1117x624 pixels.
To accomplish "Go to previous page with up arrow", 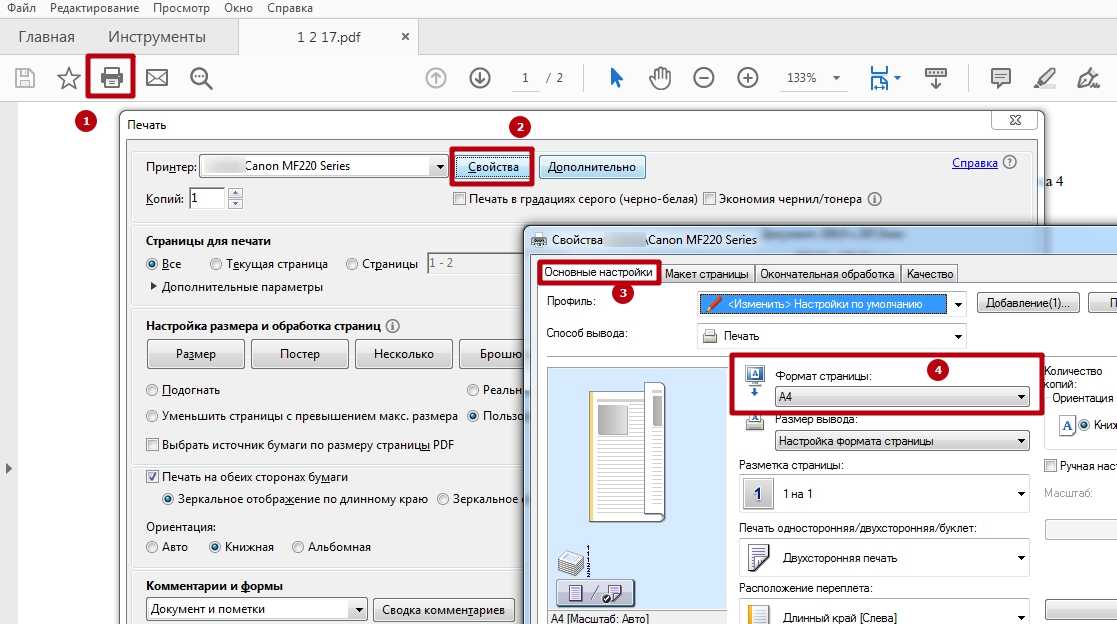I will click(x=436, y=78).
